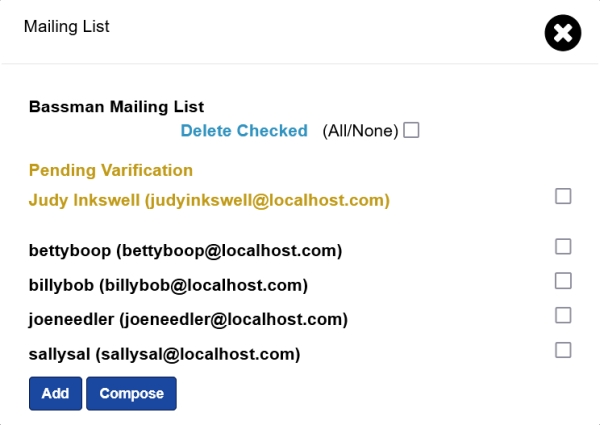Check the box for Judy Inkswell

coord(563,197)
